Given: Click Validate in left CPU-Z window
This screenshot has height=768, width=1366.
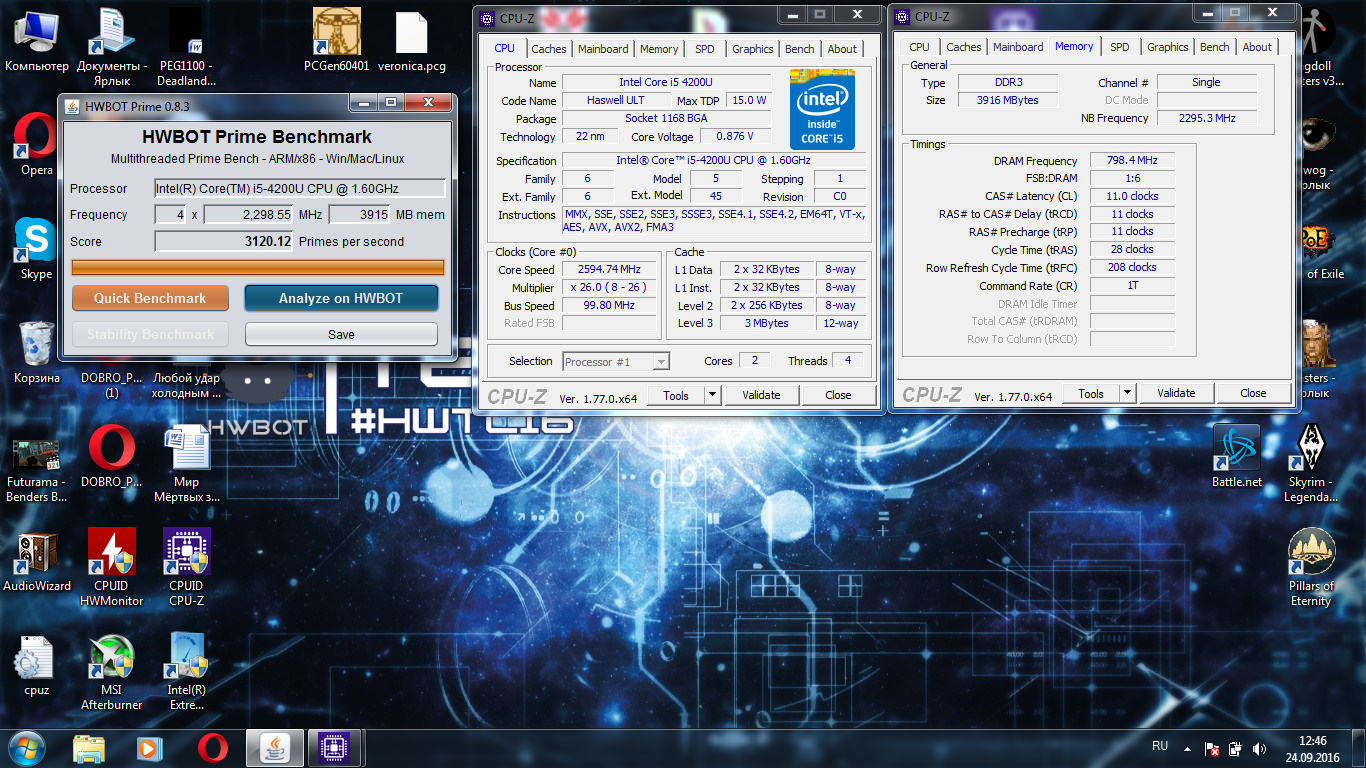Looking at the screenshot, I should 761,395.
